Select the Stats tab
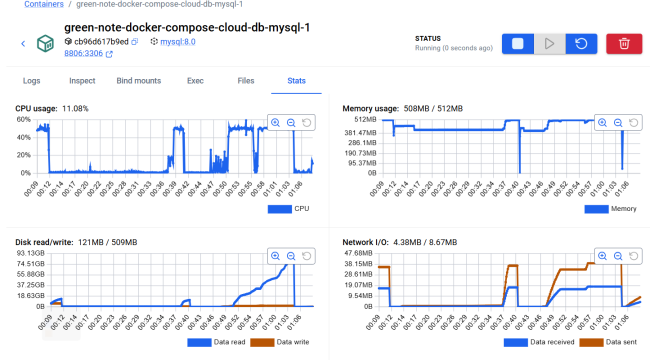The height and width of the screenshot is (360, 650). click(x=296, y=81)
